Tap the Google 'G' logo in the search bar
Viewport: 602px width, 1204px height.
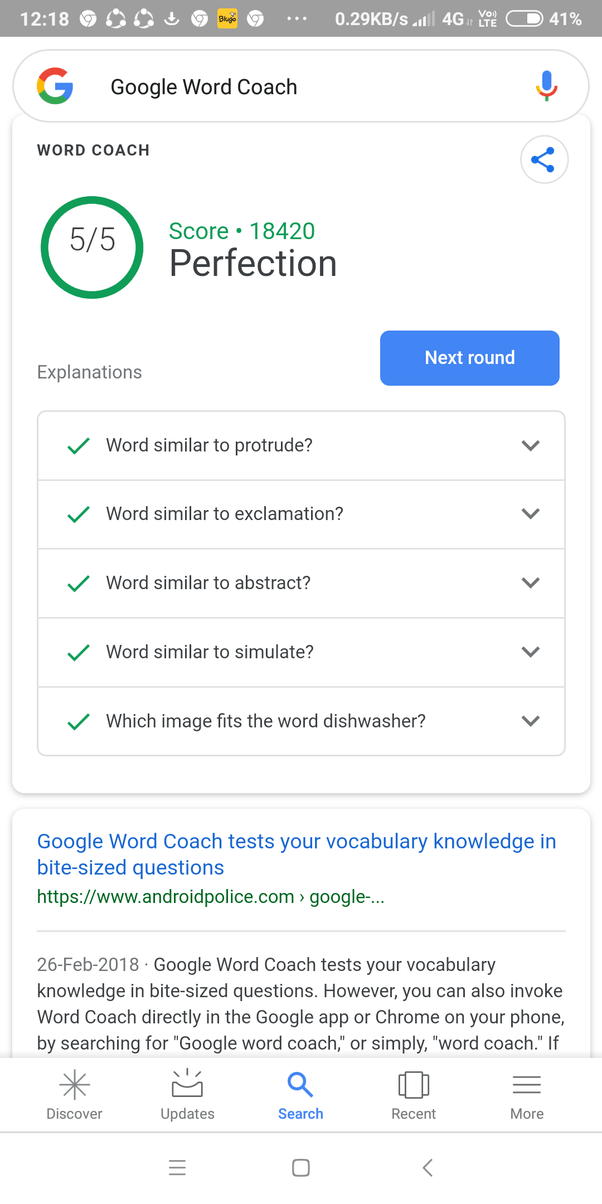click(55, 86)
